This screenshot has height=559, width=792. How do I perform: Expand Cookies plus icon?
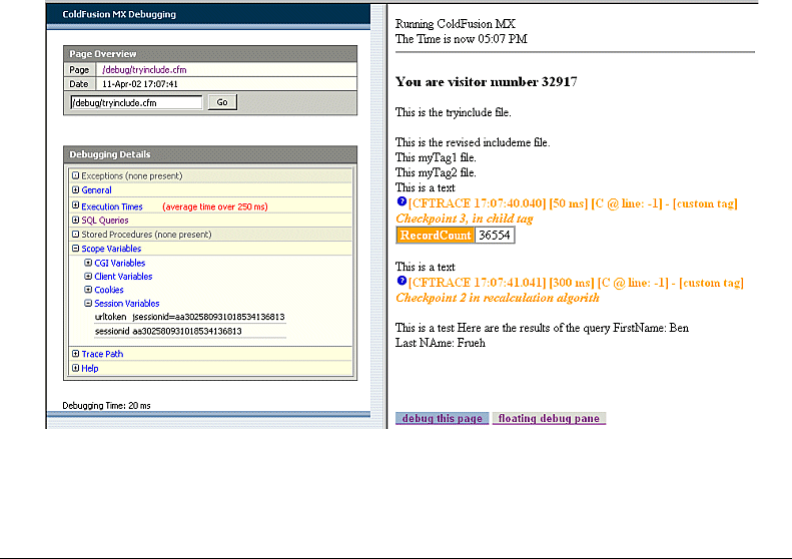tap(88, 289)
